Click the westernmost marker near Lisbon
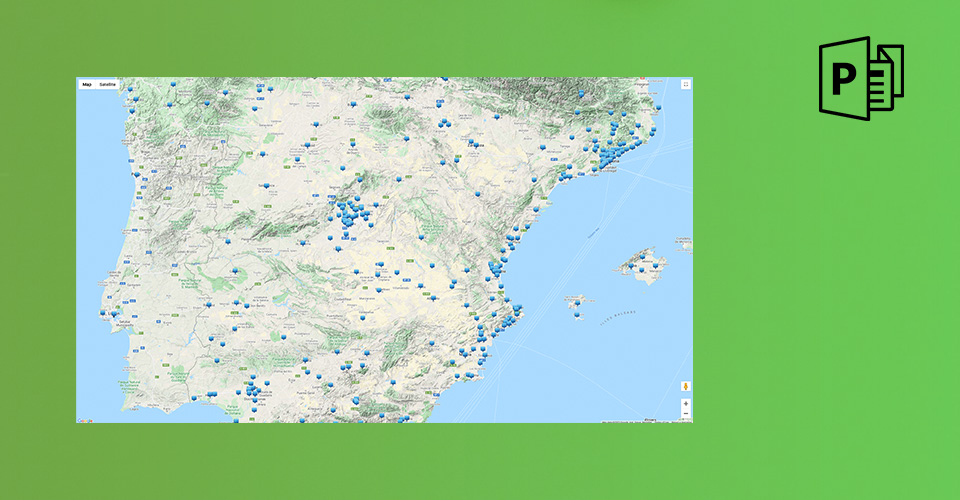The width and height of the screenshot is (960, 500). tap(103, 313)
